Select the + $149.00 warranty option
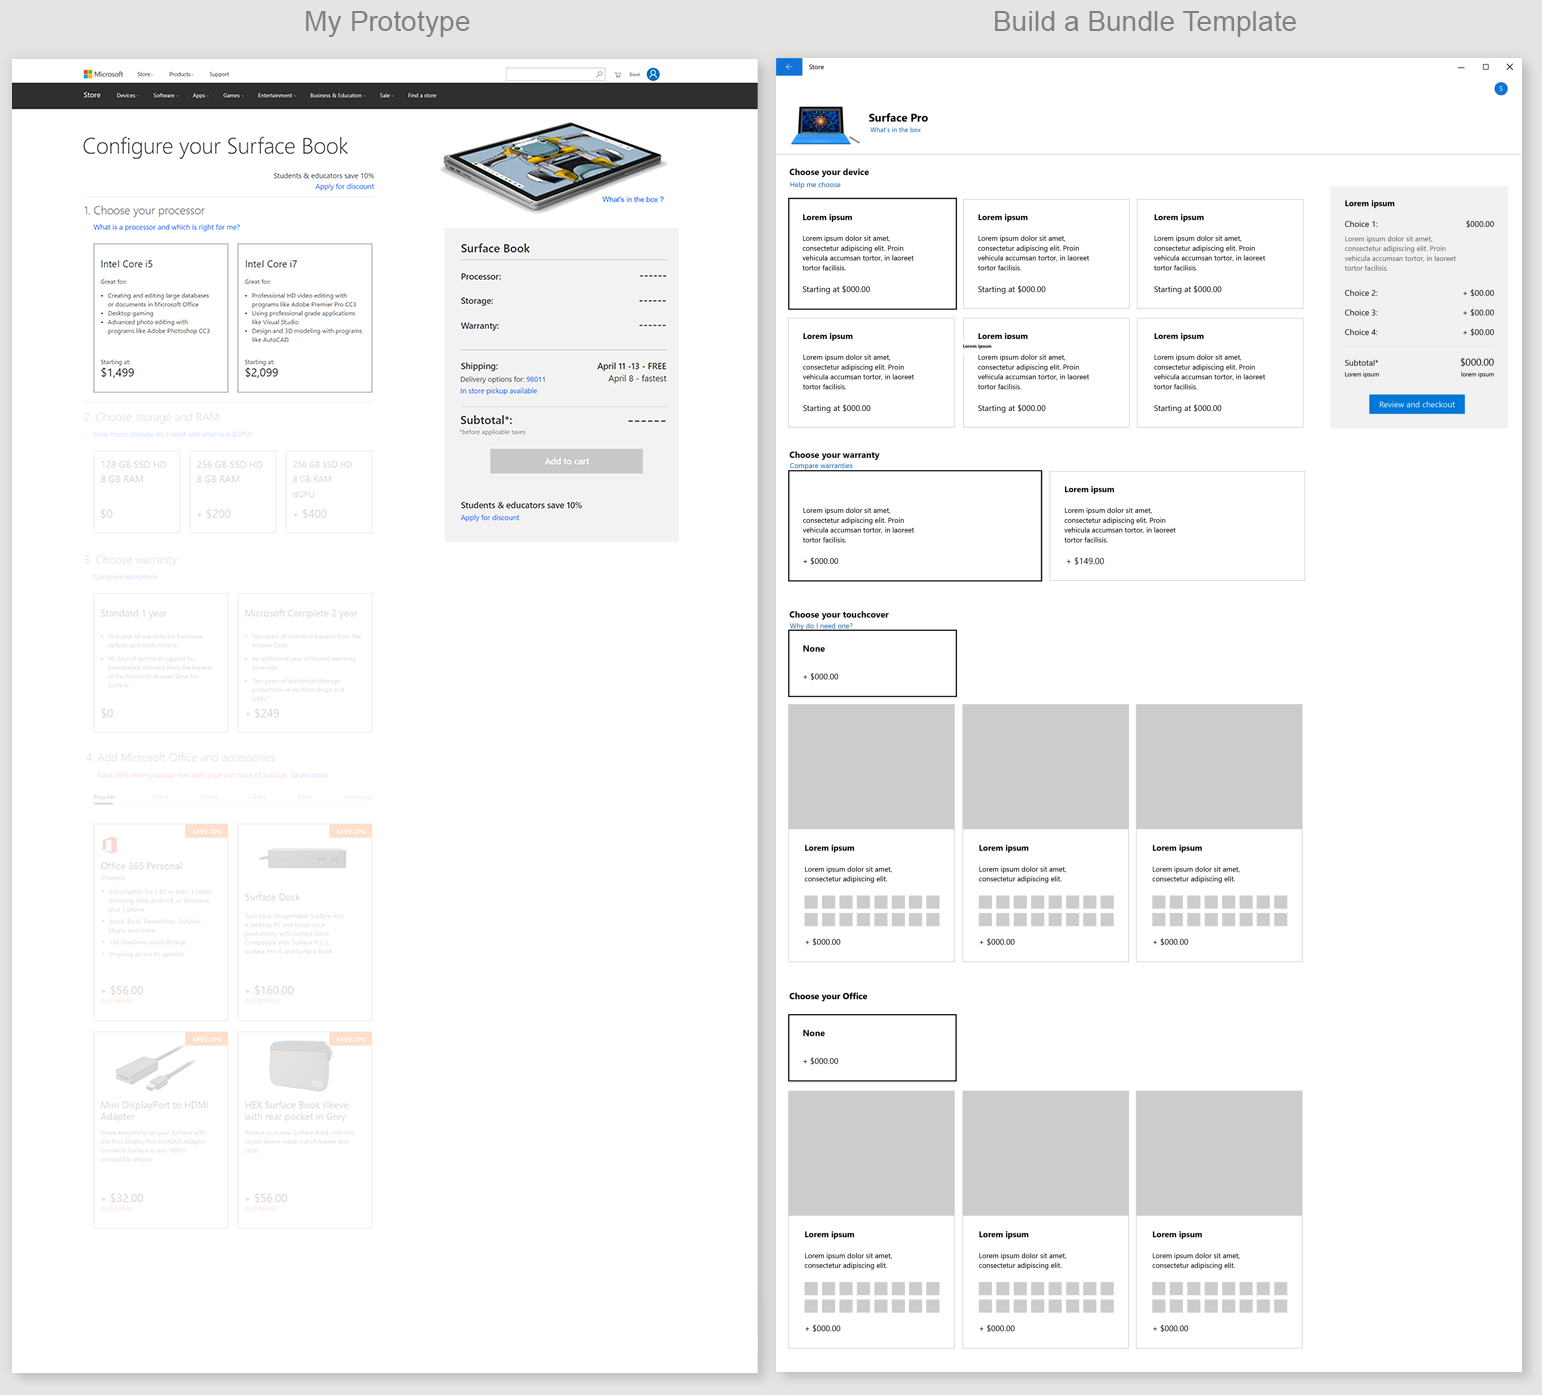This screenshot has height=1395, width=1542. [1177, 526]
